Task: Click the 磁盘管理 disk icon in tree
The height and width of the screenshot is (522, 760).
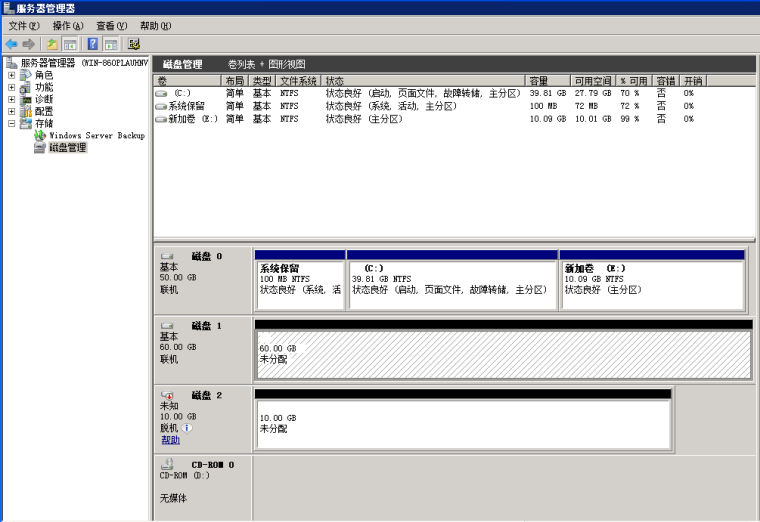Action: [40, 148]
